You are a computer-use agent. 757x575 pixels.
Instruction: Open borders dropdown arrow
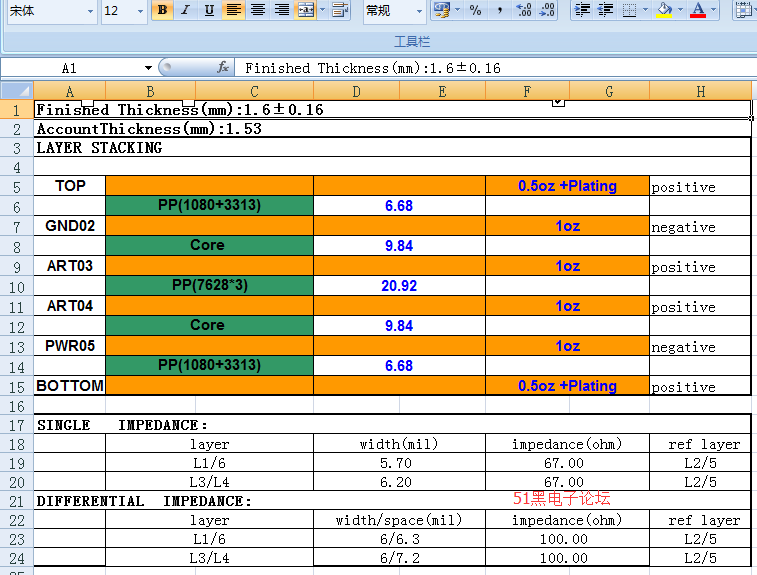point(645,10)
